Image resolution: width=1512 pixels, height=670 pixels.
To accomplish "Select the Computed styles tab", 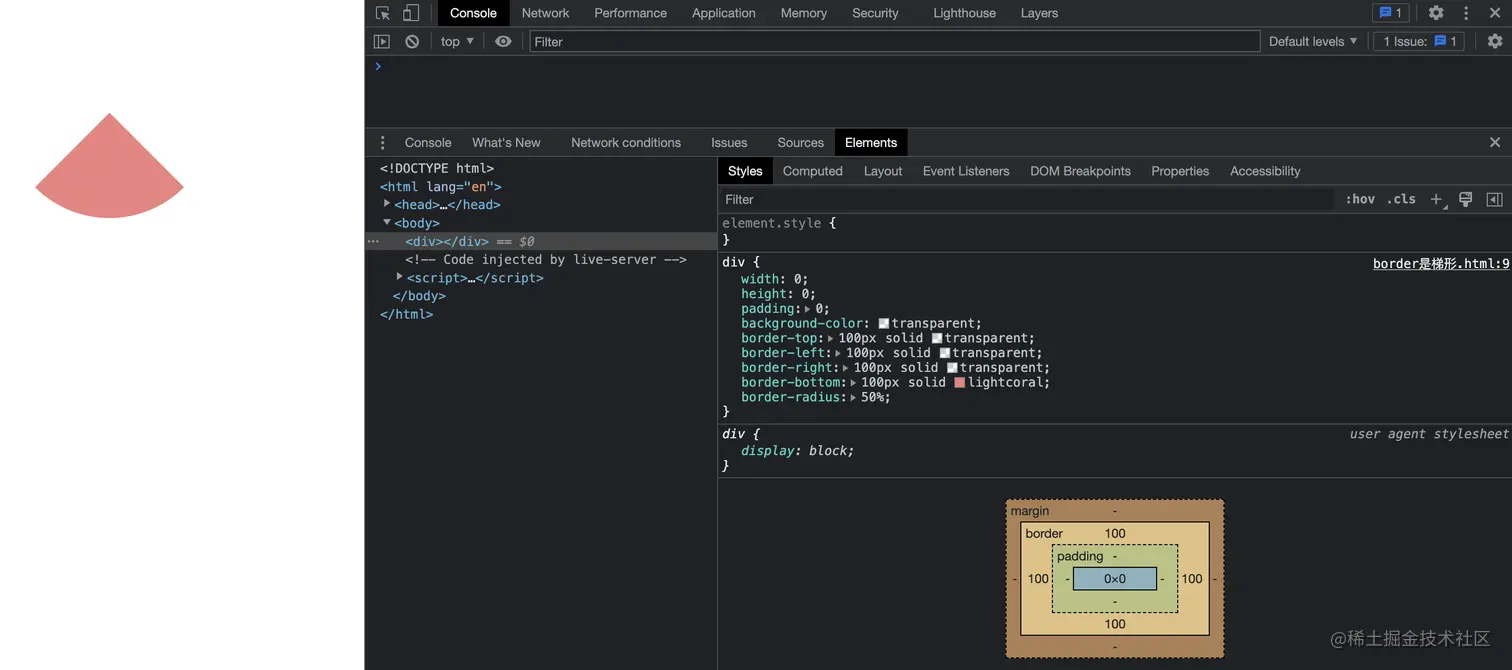I will click(x=812, y=171).
